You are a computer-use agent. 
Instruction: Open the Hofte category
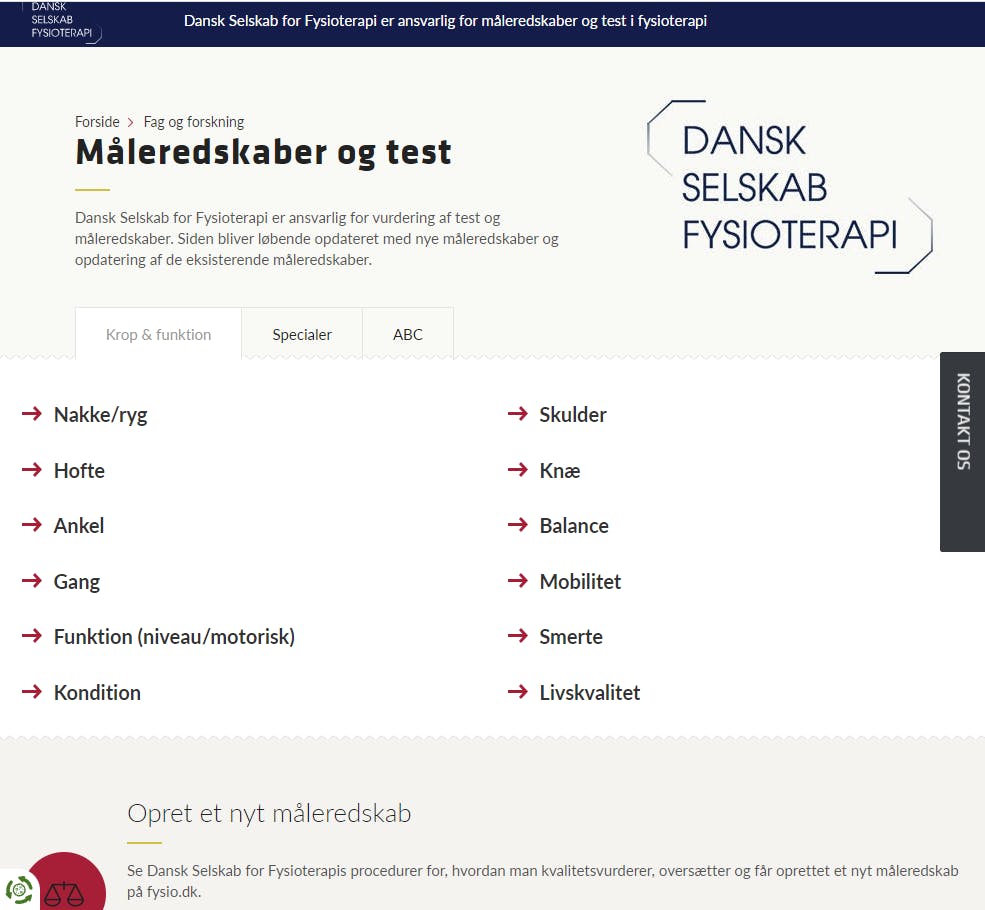79,470
